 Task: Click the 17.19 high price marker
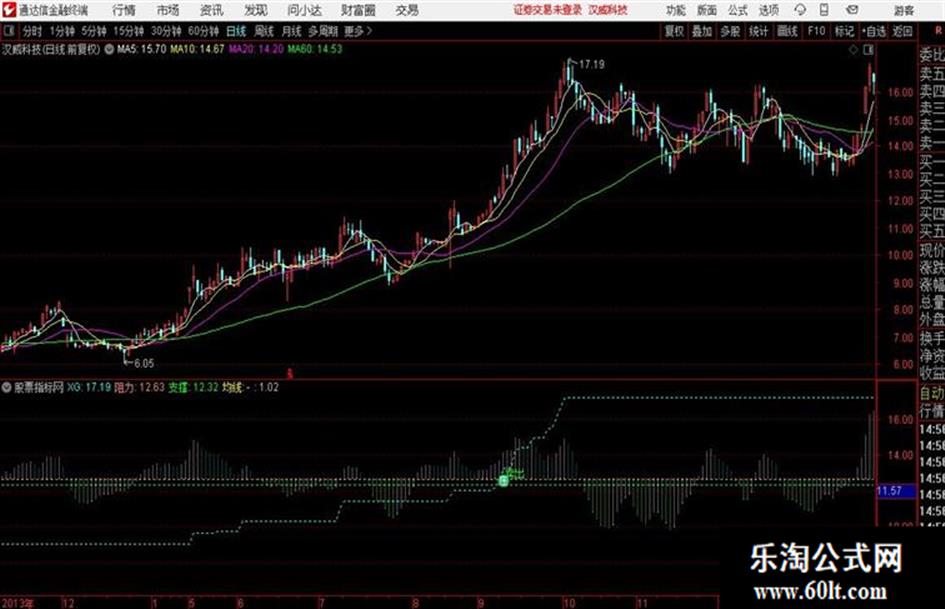[x=591, y=64]
